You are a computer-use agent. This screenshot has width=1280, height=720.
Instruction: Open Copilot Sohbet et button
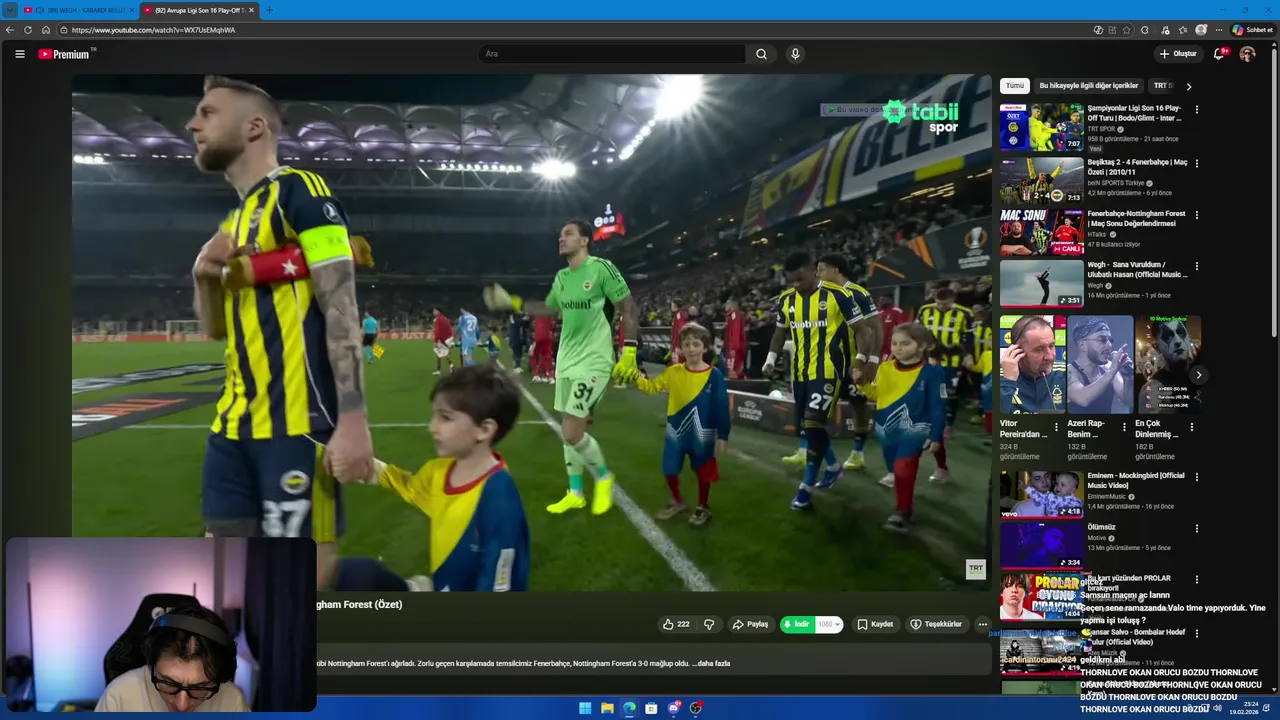[1252, 30]
